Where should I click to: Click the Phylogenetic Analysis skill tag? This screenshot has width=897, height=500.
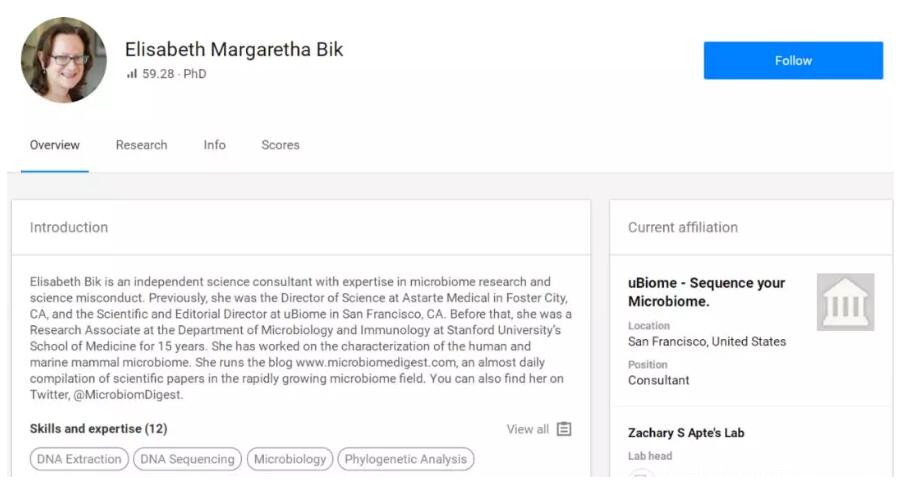pos(405,459)
